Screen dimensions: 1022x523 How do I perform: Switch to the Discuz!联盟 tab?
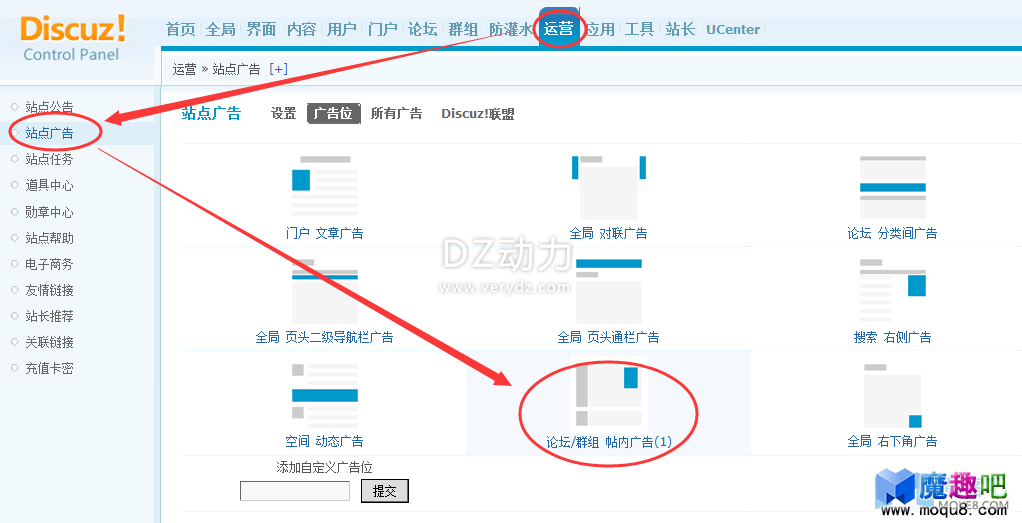(x=478, y=113)
